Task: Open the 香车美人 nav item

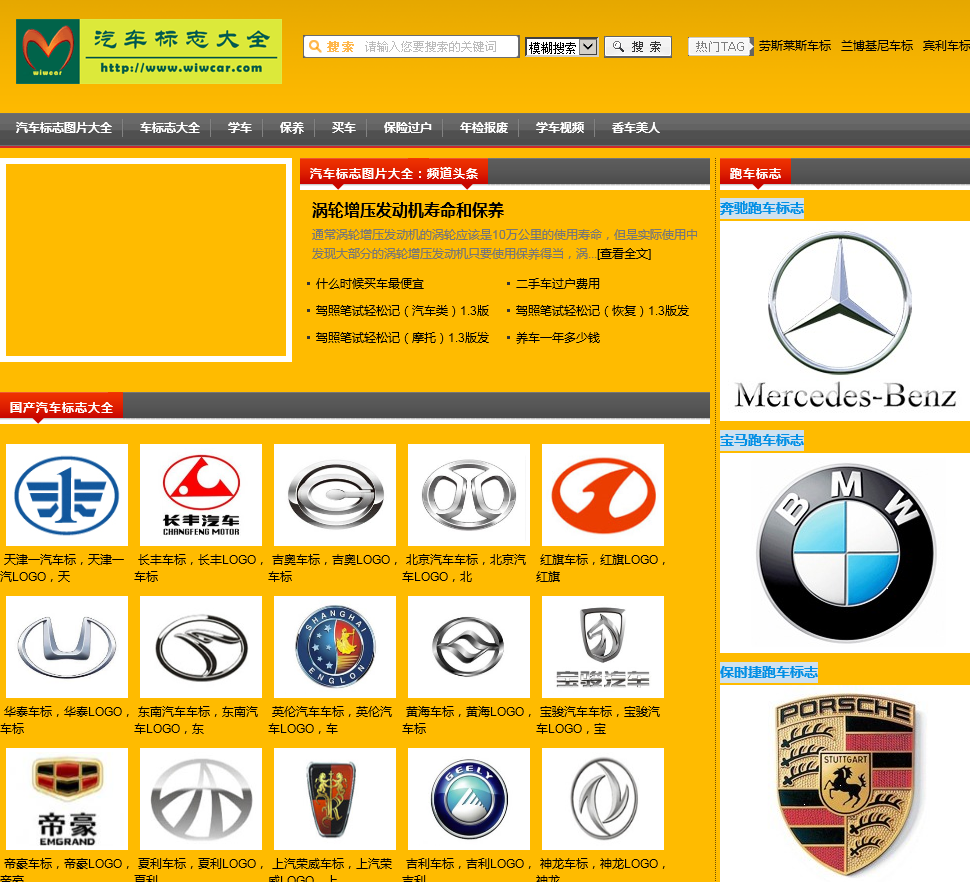Action: pyautogui.click(x=636, y=128)
